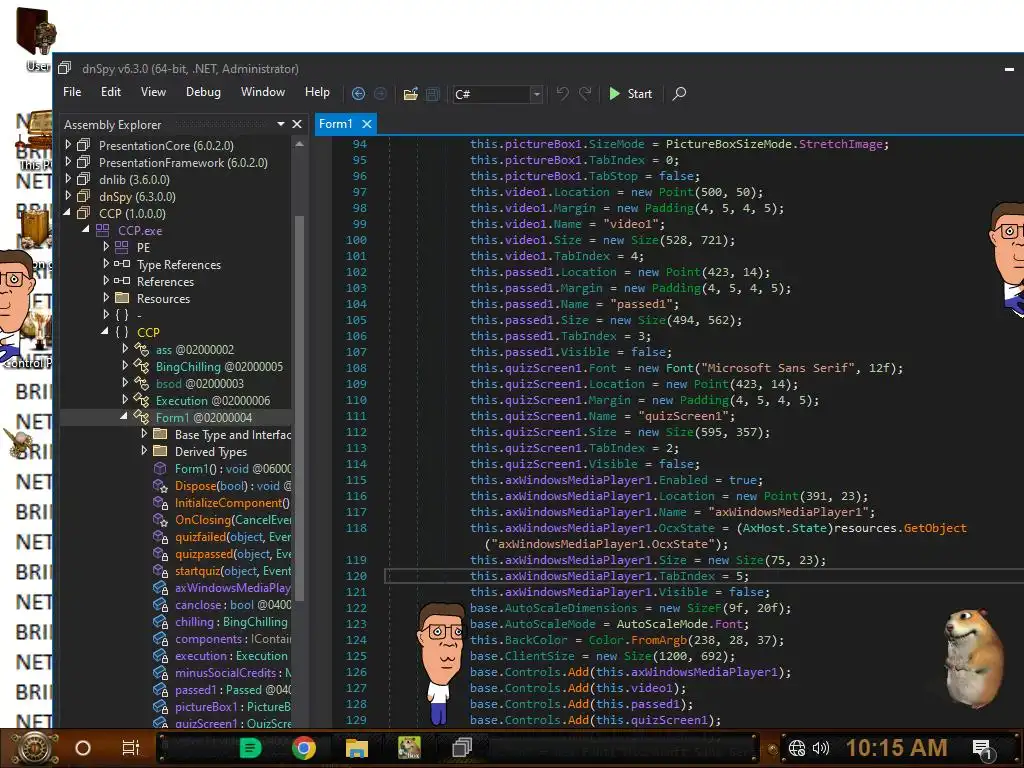Screen dimensions: 1024x768
Task: Click the PresentationCore assembly icon
Action: (x=84, y=144)
